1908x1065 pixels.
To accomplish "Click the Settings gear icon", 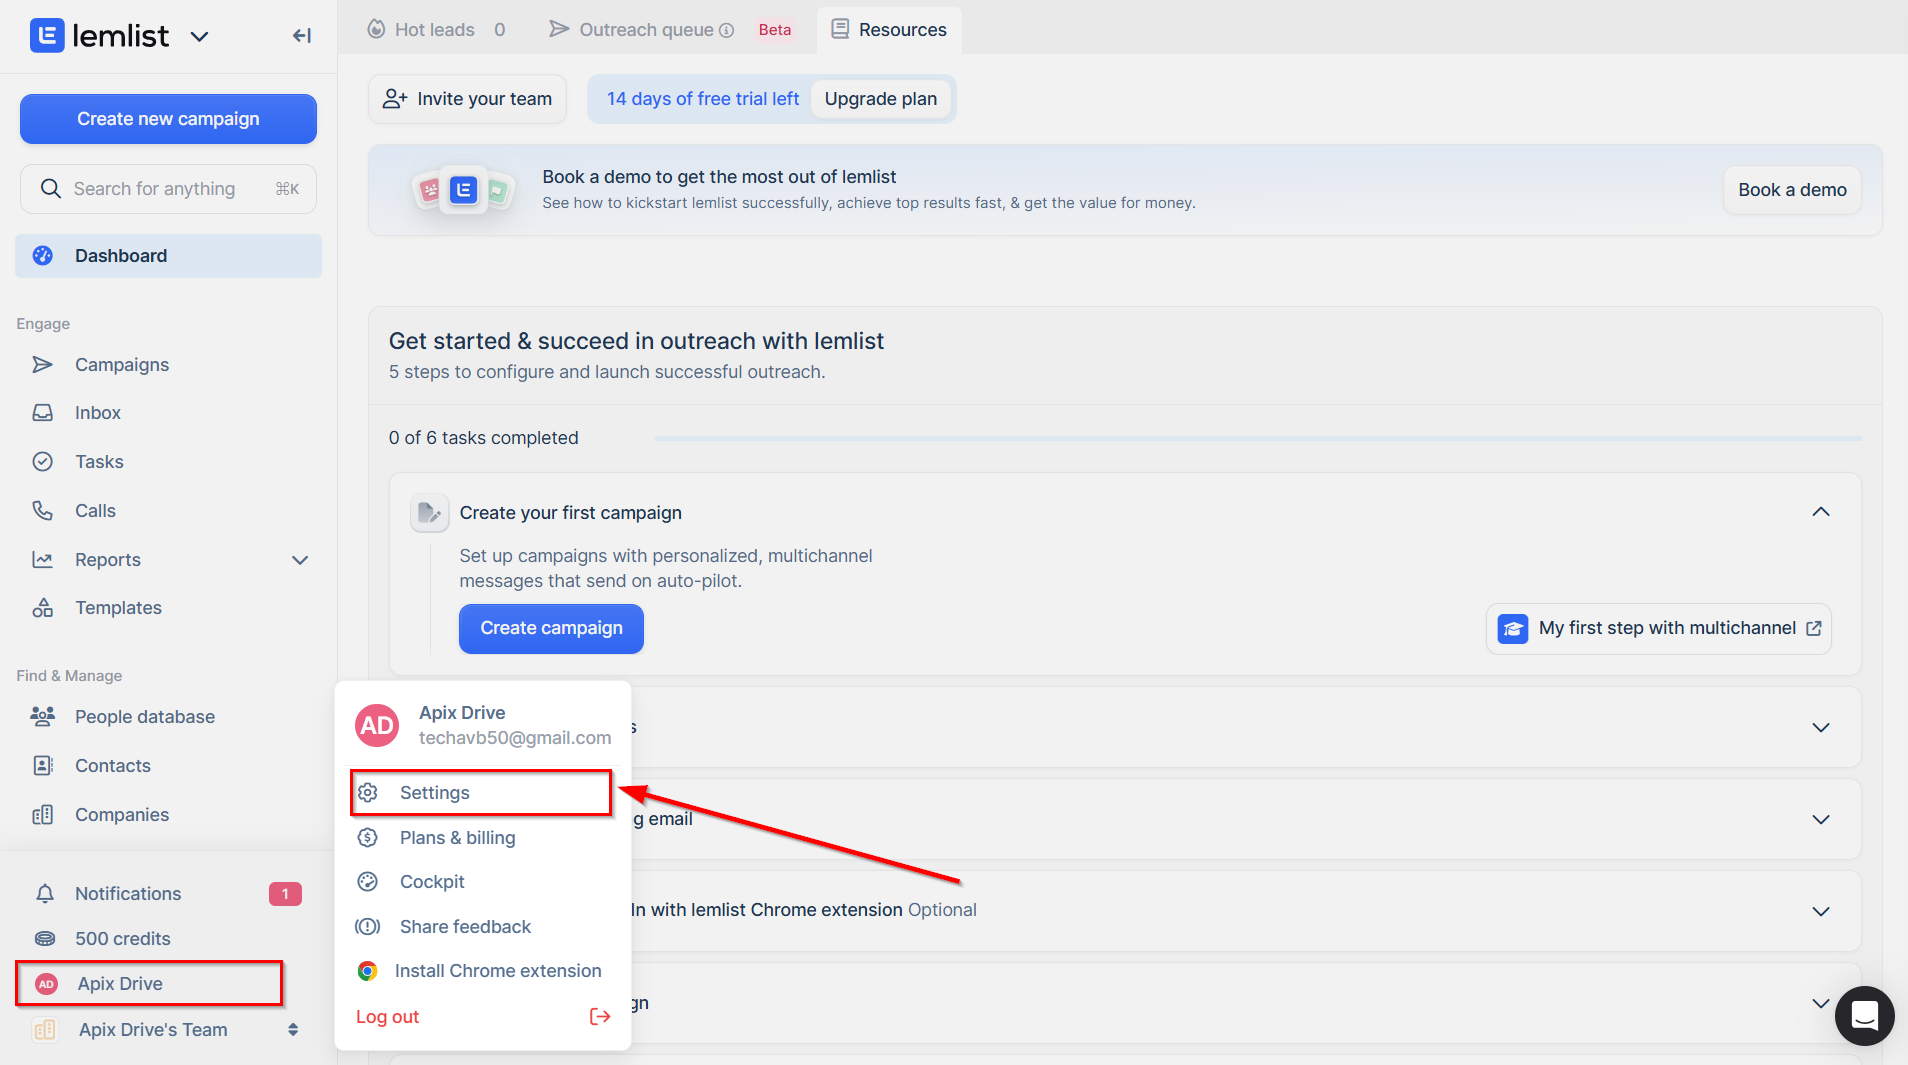I will (x=368, y=793).
